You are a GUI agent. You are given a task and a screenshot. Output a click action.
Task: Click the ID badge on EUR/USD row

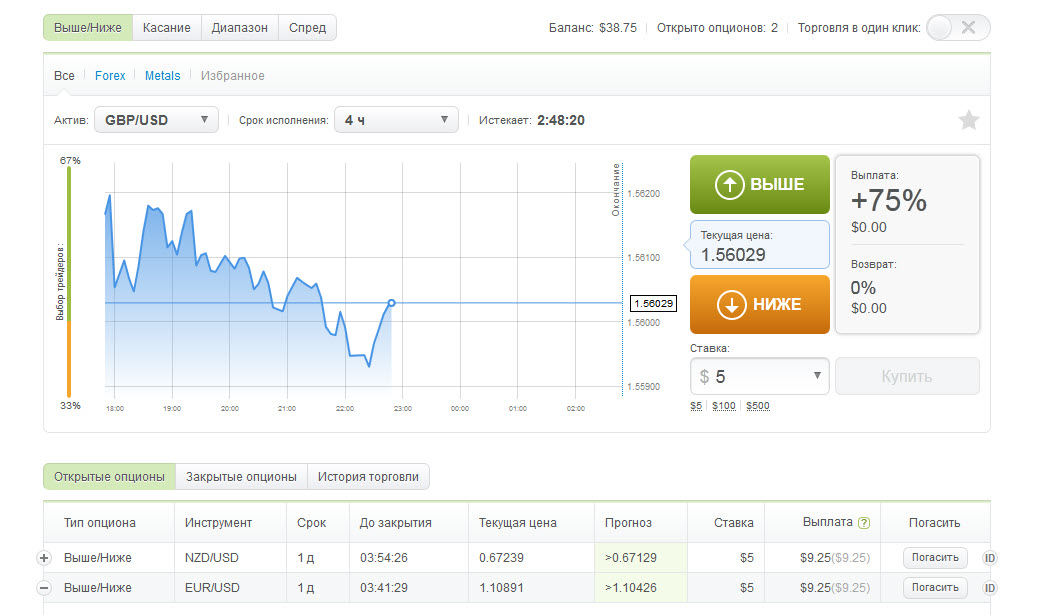click(x=990, y=588)
